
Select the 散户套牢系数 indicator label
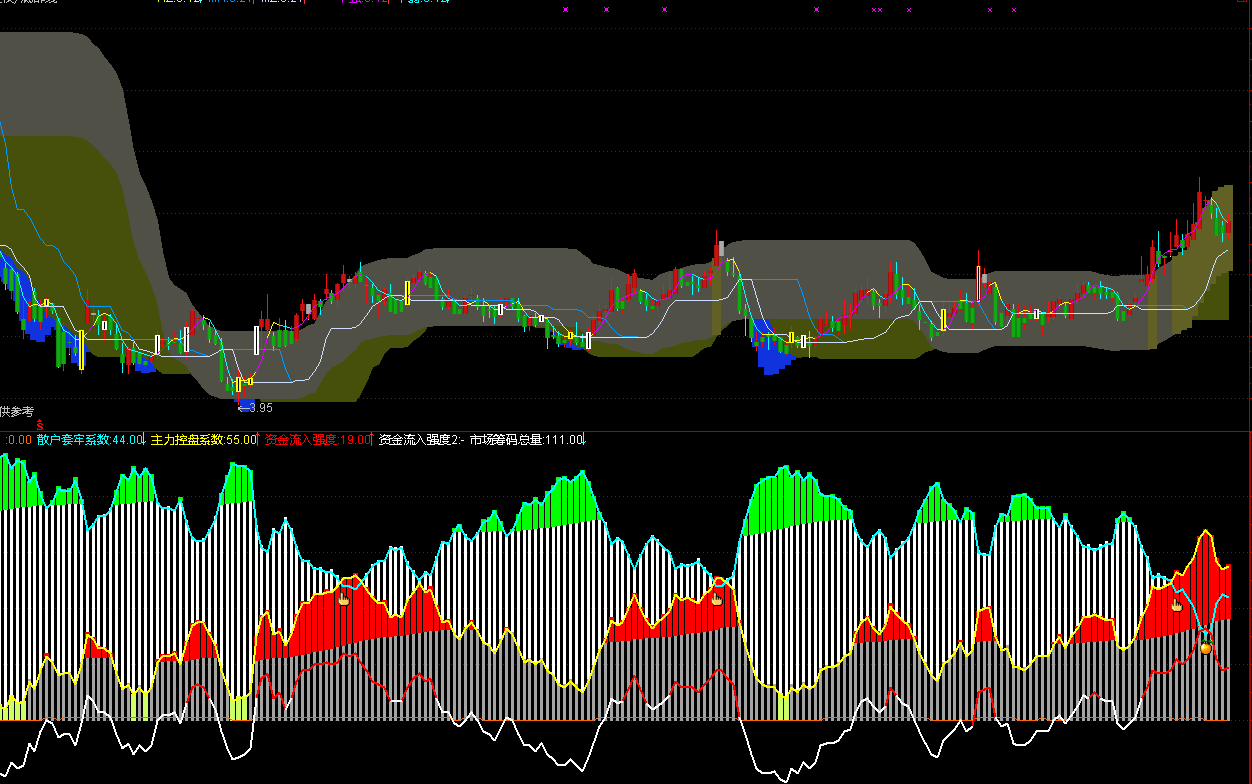click(74, 439)
